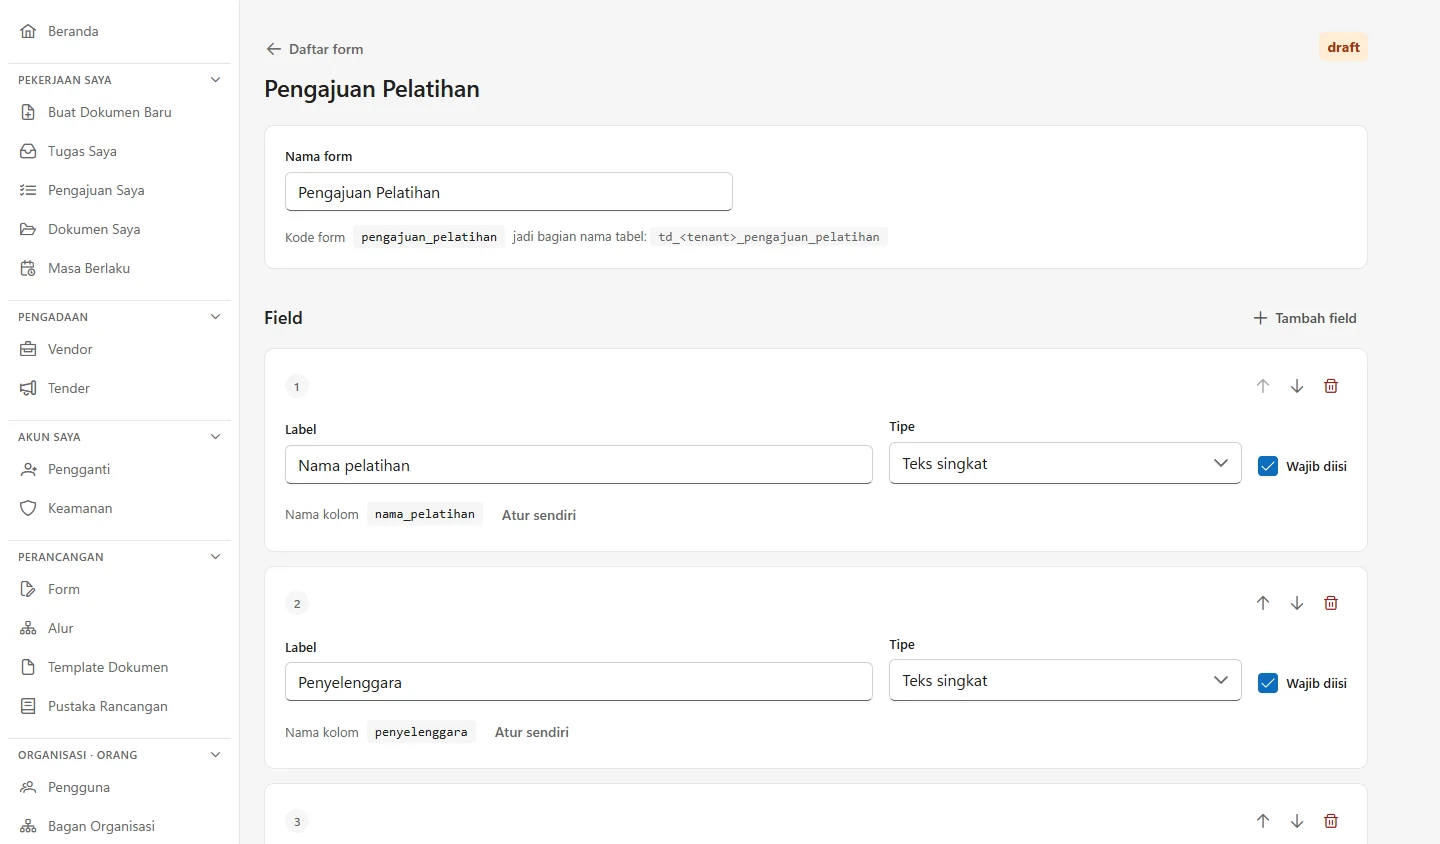Click Tambah field button
1440x844 pixels.
[x=1305, y=318]
